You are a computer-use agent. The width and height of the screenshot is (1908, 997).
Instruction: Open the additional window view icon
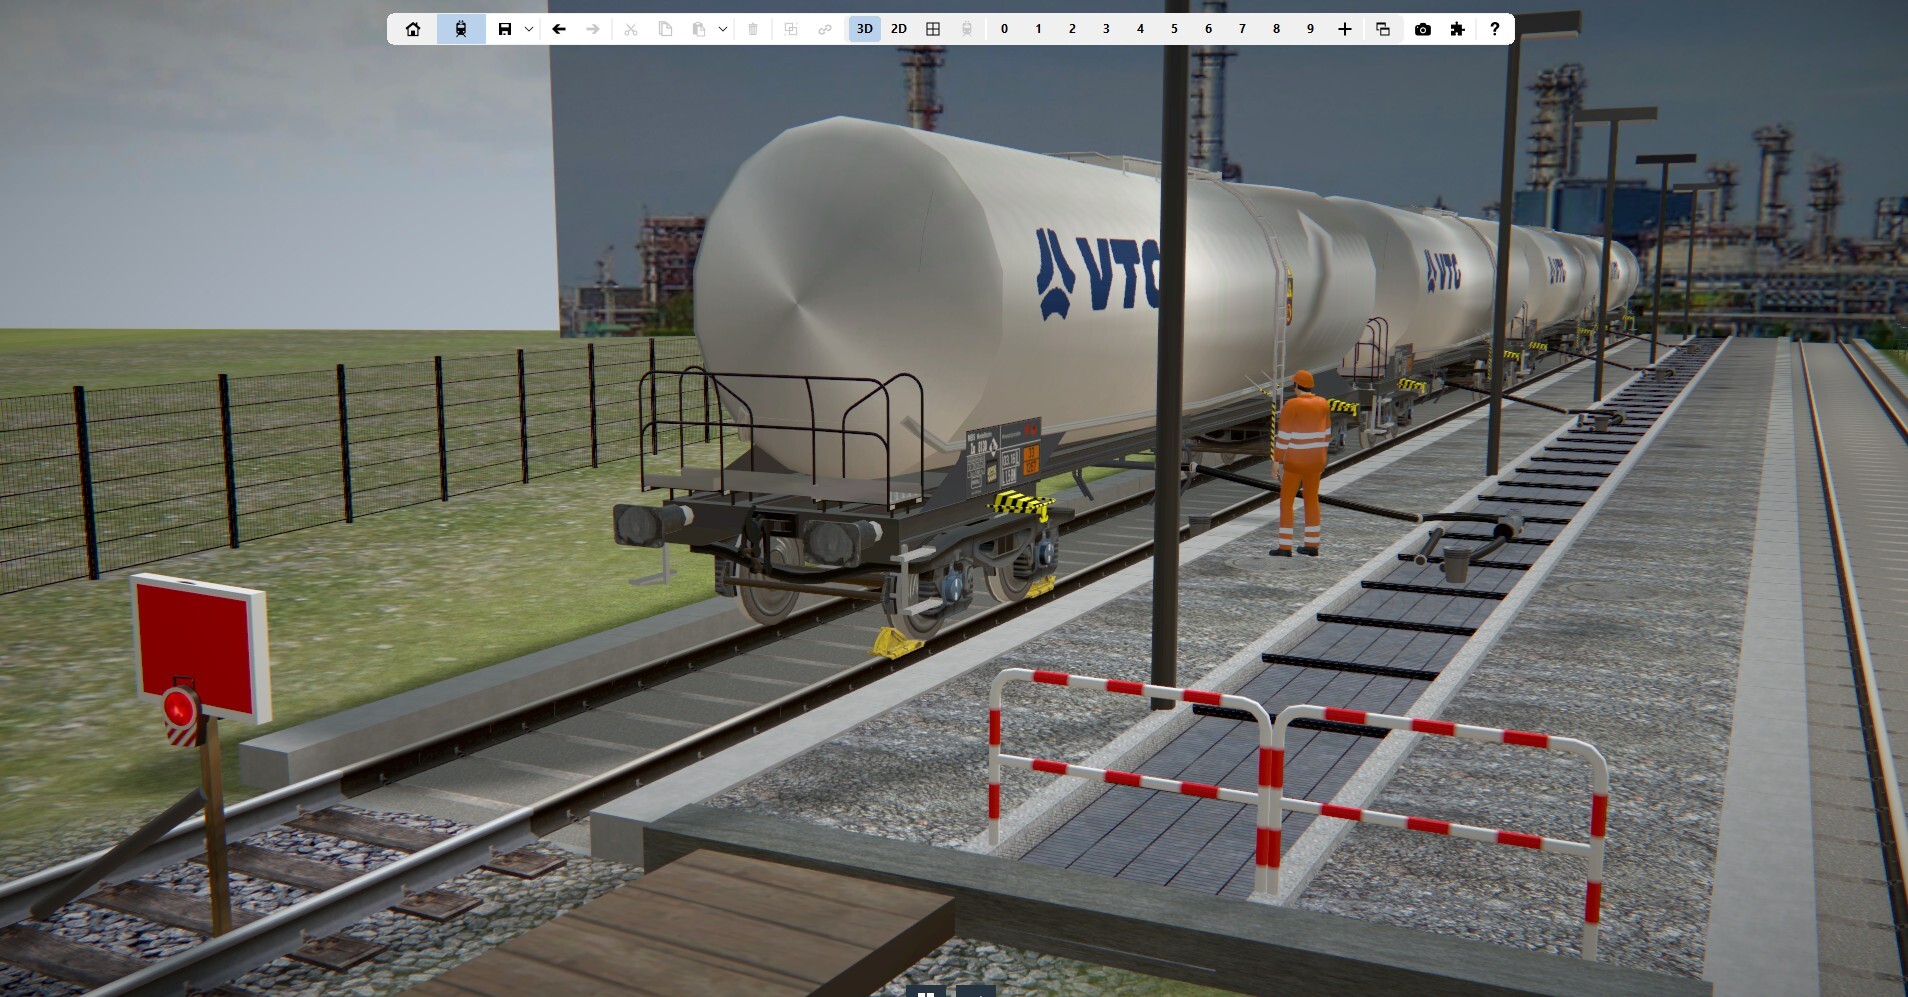point(1383,29)
